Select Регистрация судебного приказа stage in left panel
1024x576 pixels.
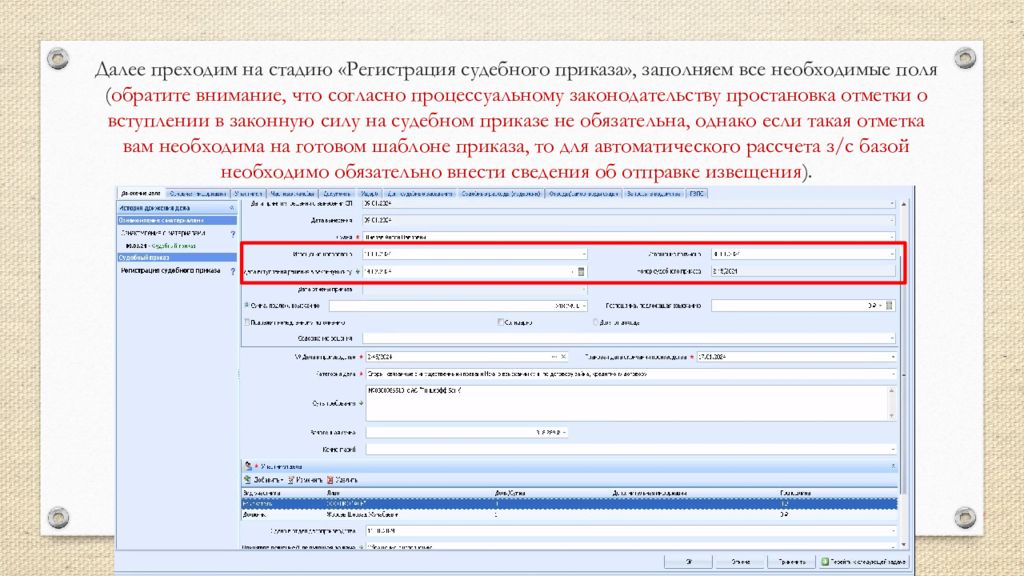[x=170, y=270]
